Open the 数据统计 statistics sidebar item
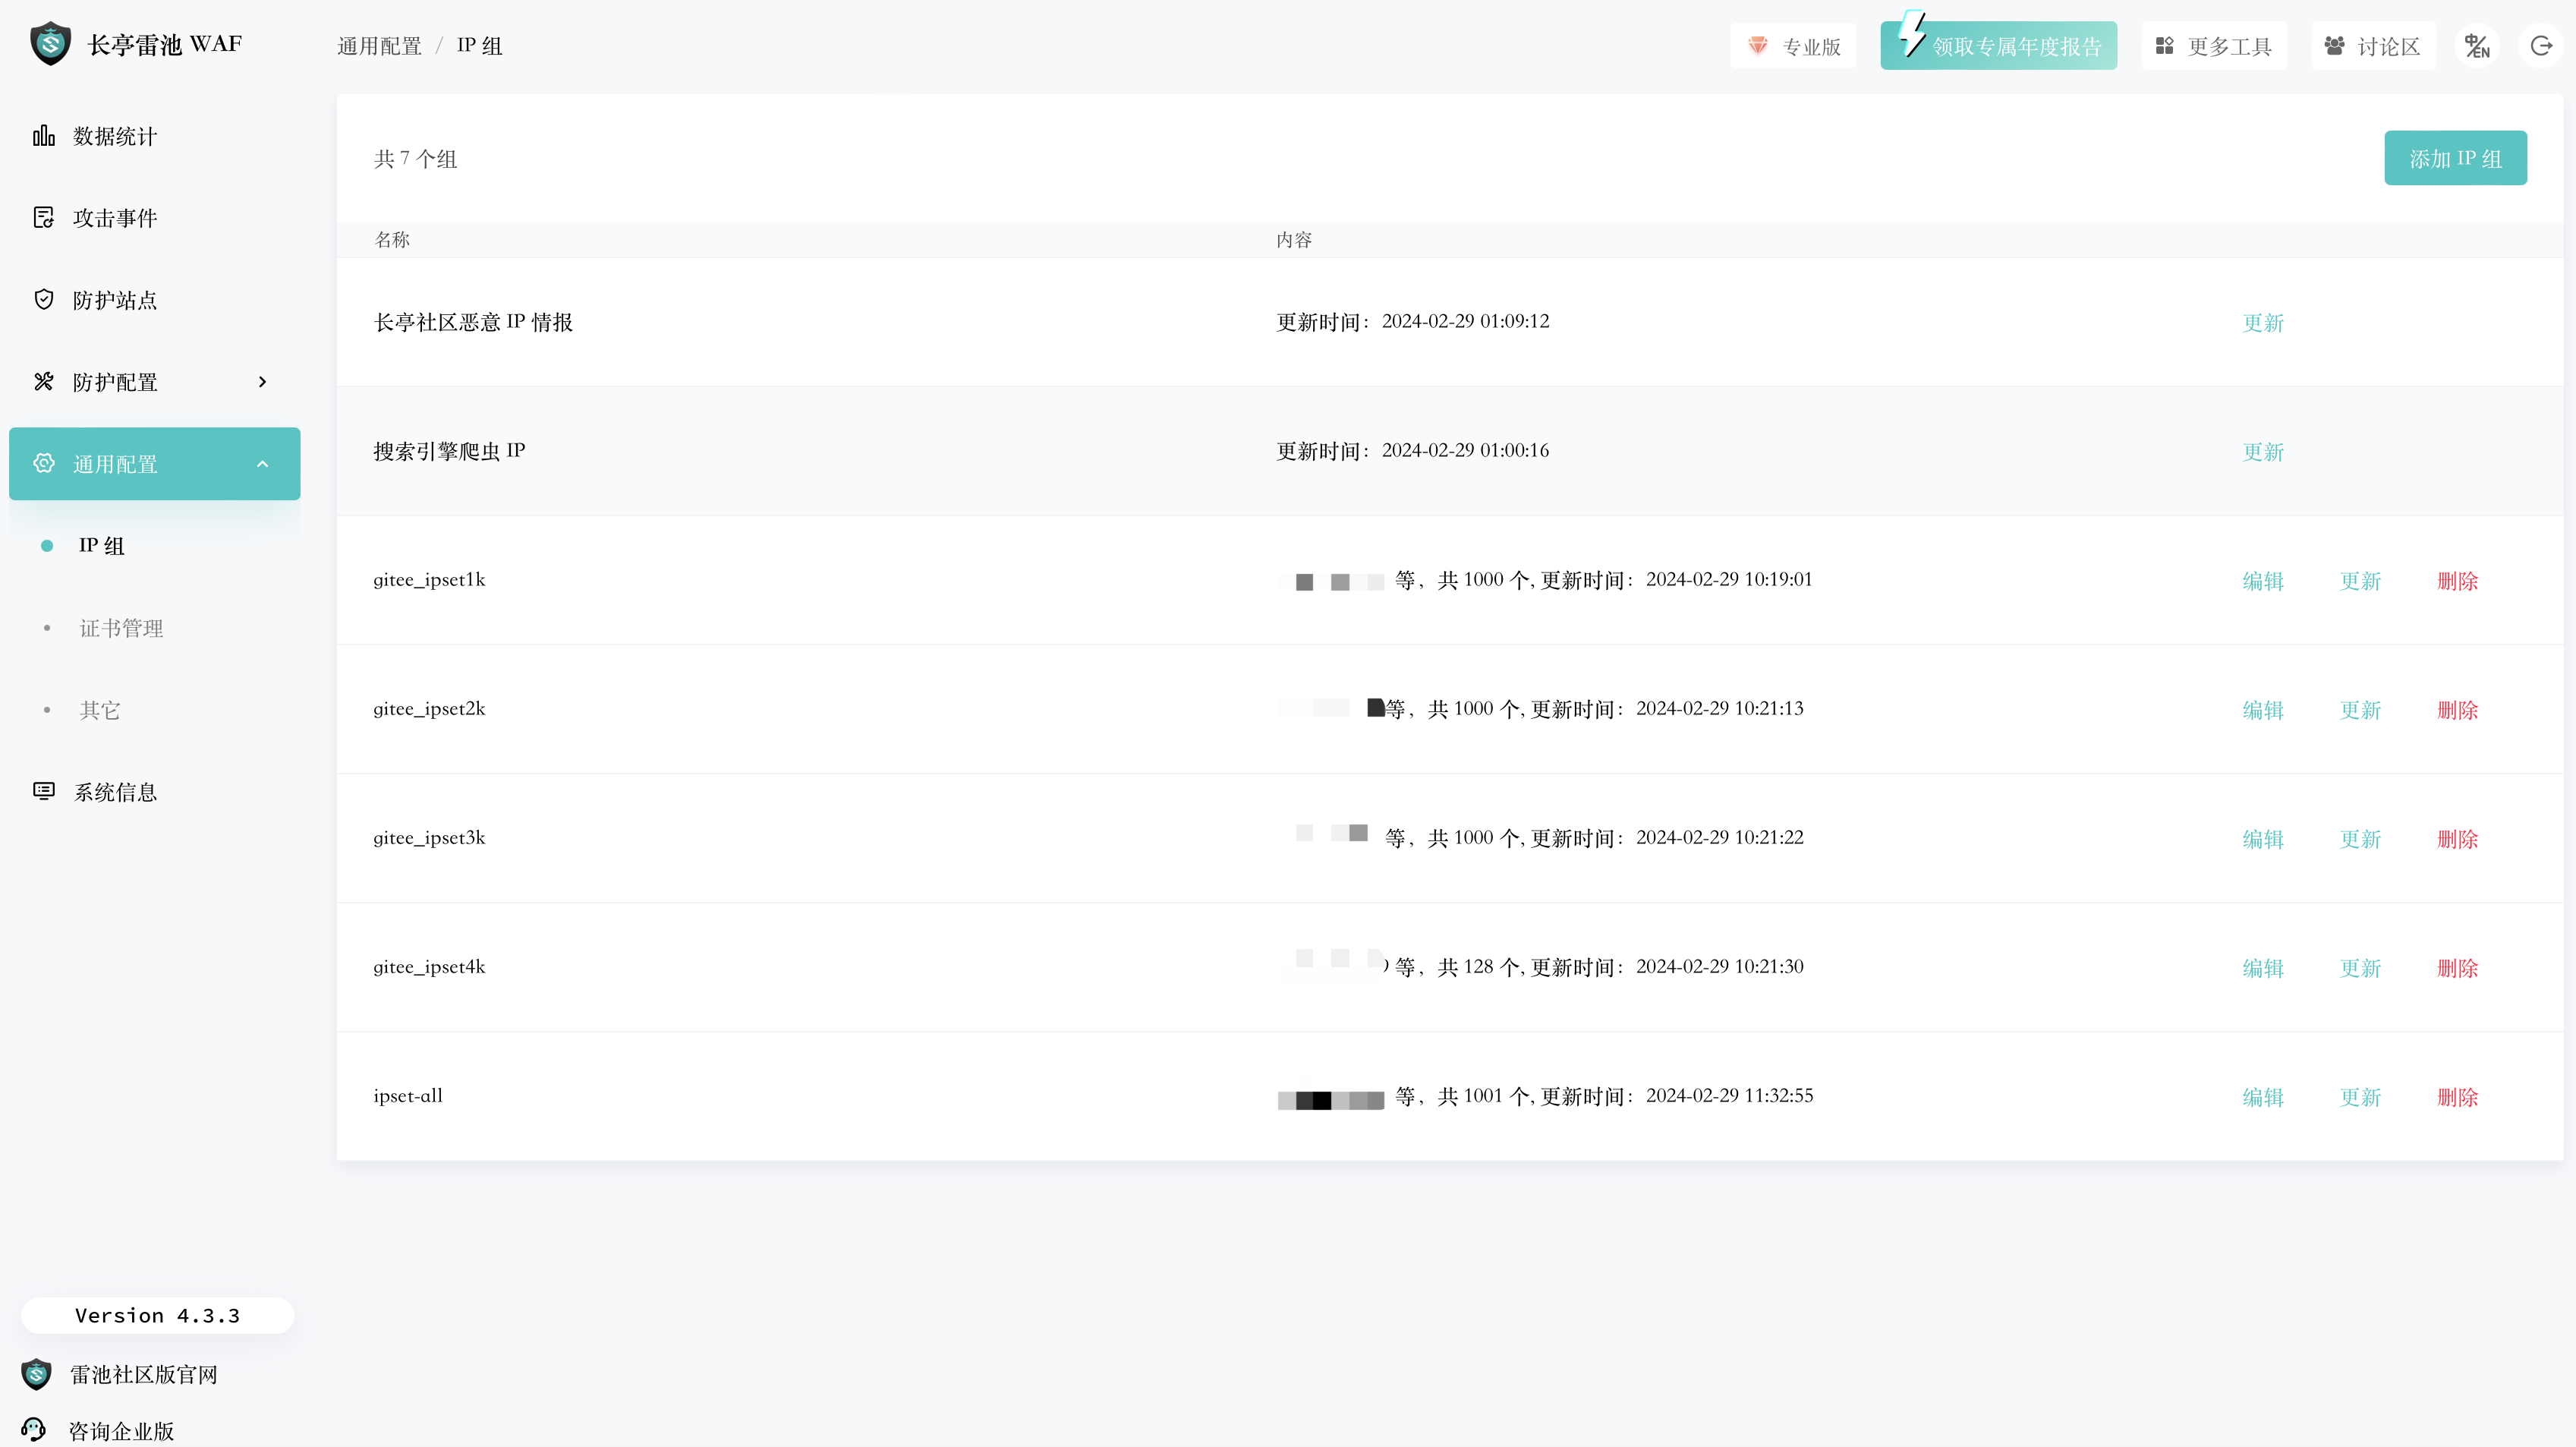Screen dimensions: 2576x1447 pos(114,136)
